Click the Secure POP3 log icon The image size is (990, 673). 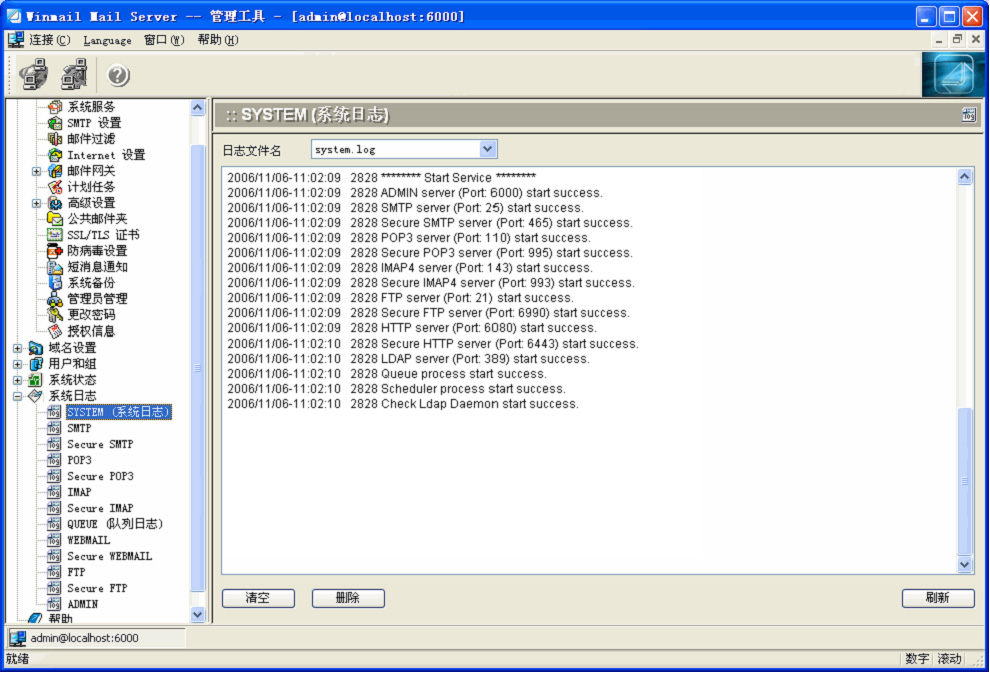point(55,476)
